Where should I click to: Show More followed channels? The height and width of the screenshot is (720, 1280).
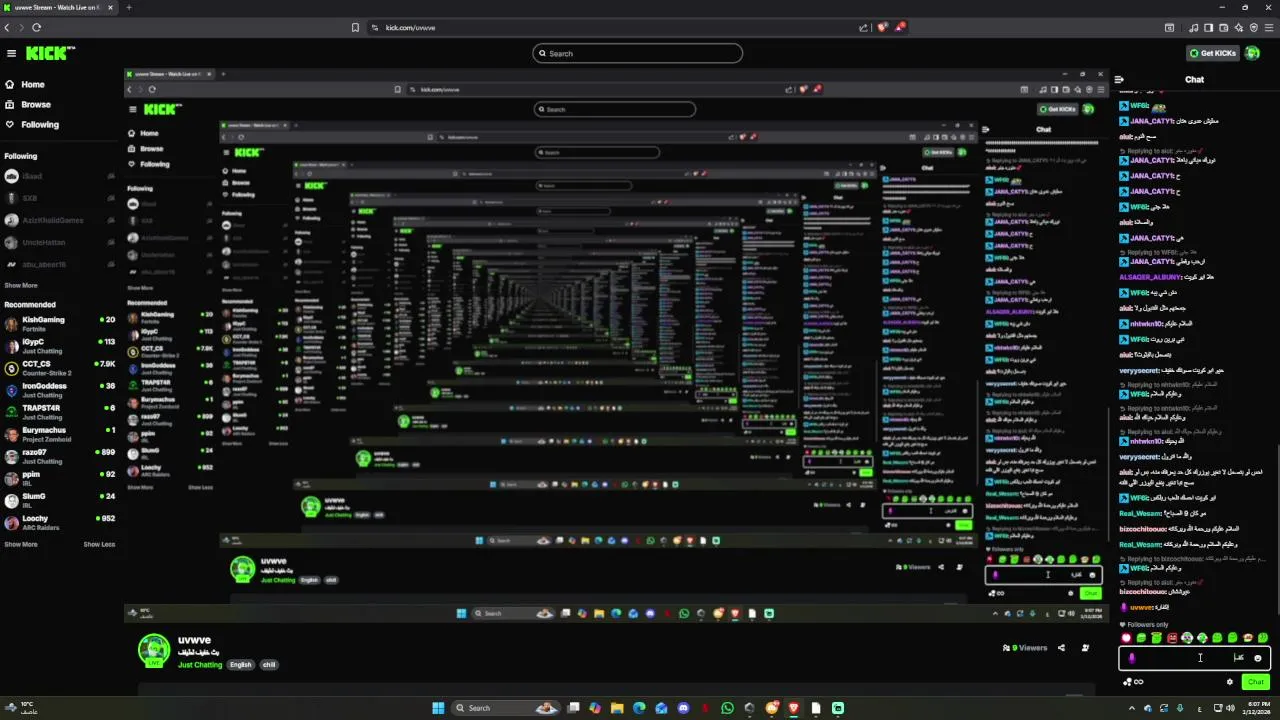tap(21, 285)
